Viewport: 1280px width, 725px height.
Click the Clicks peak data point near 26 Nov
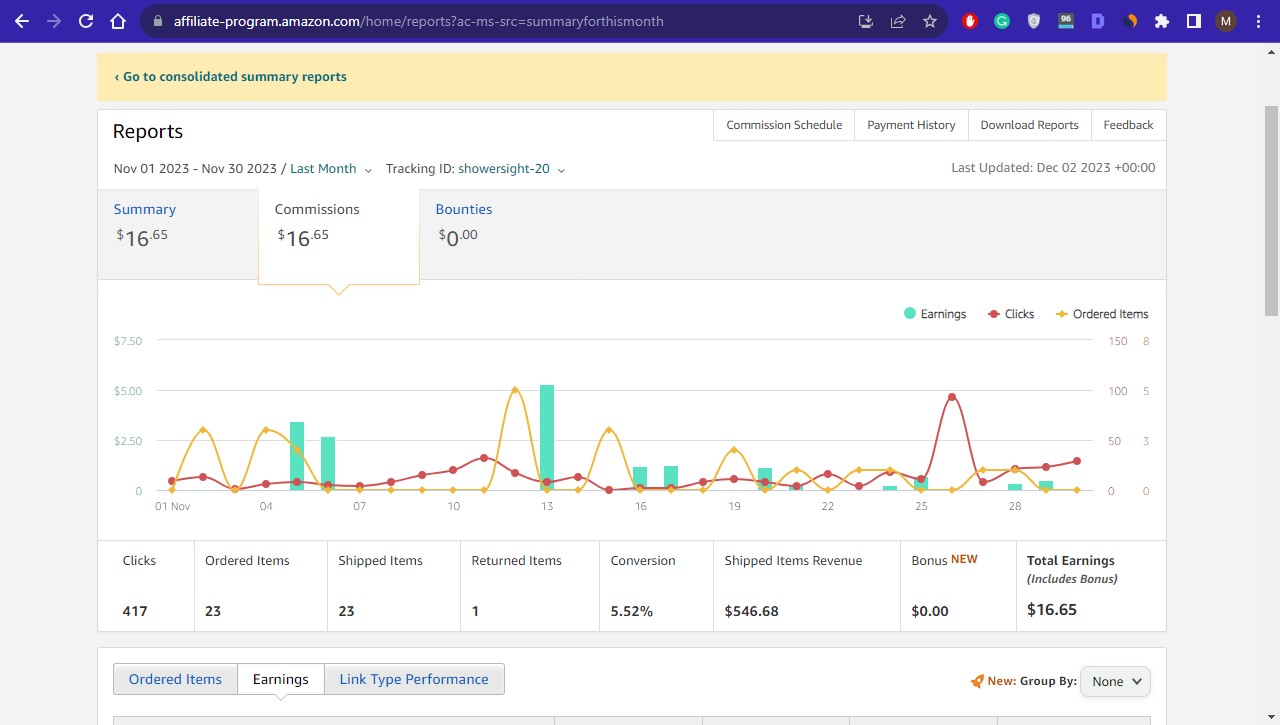tap(952, 397)
